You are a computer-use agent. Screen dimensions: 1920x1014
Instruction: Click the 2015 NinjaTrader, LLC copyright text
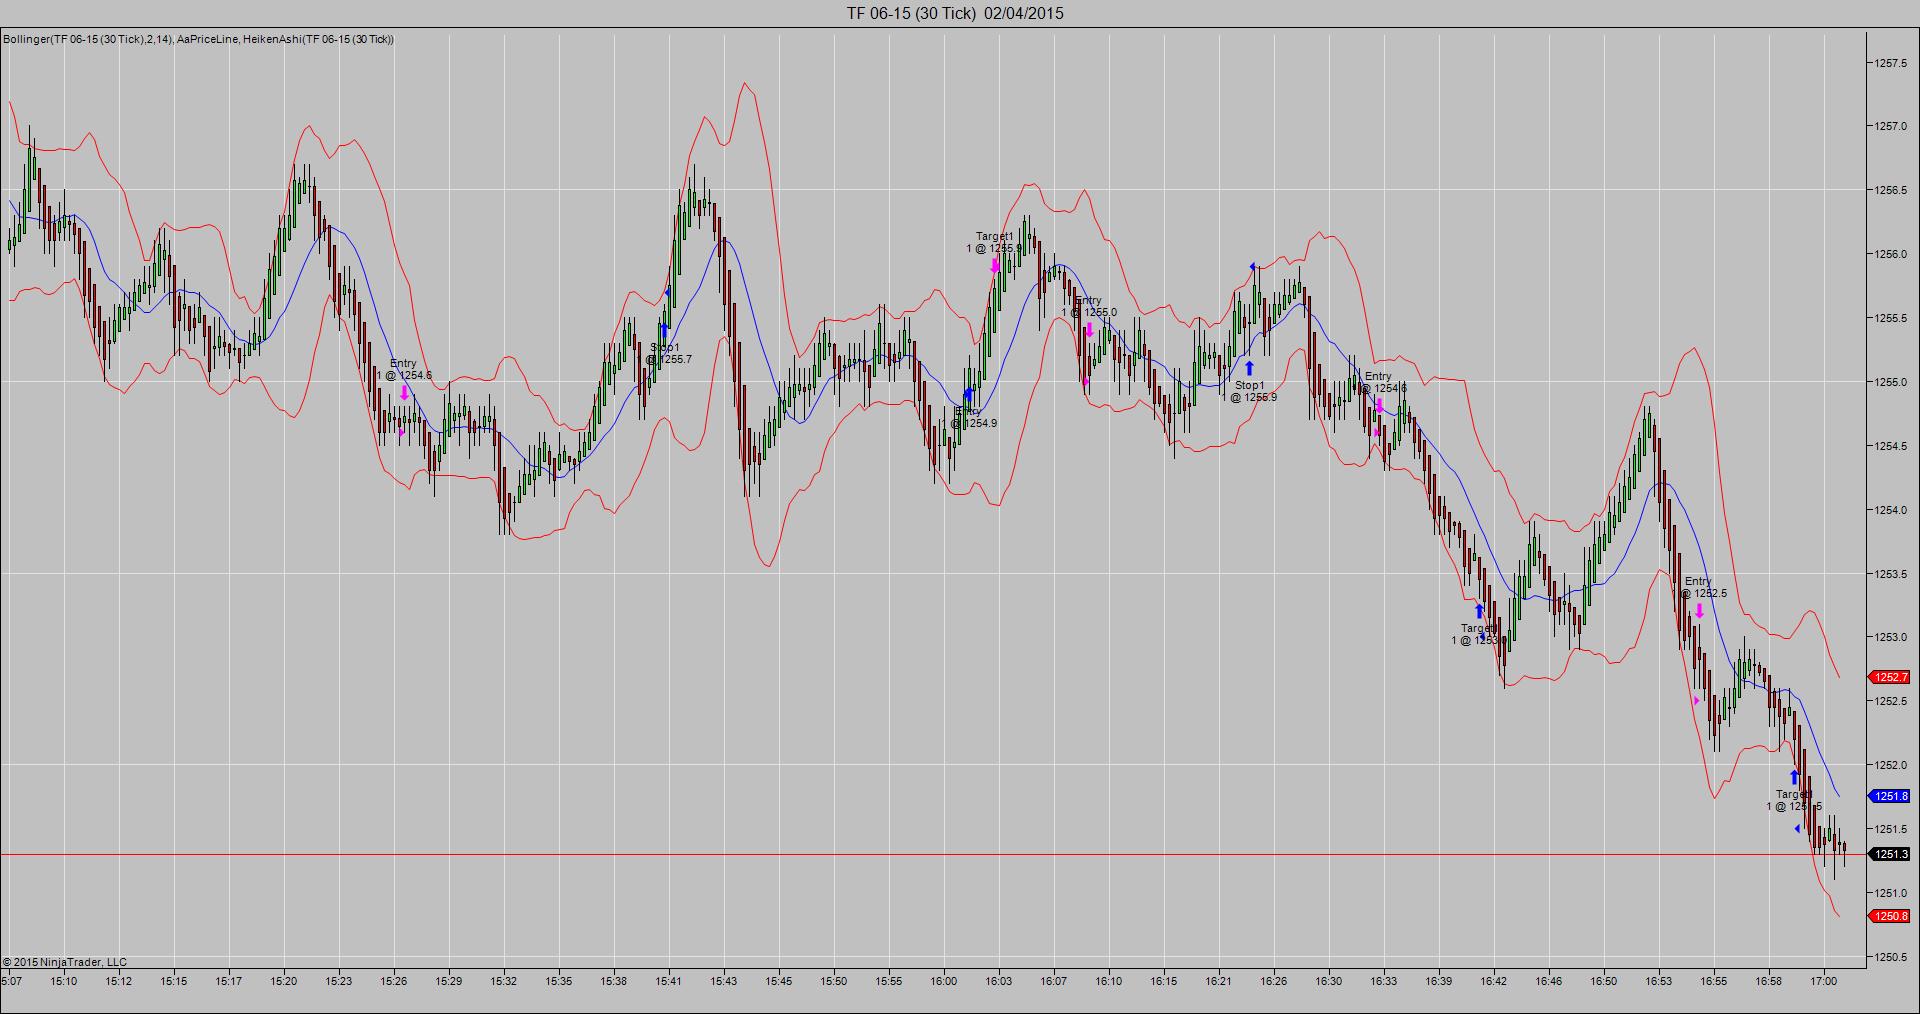tap(65, 962)
